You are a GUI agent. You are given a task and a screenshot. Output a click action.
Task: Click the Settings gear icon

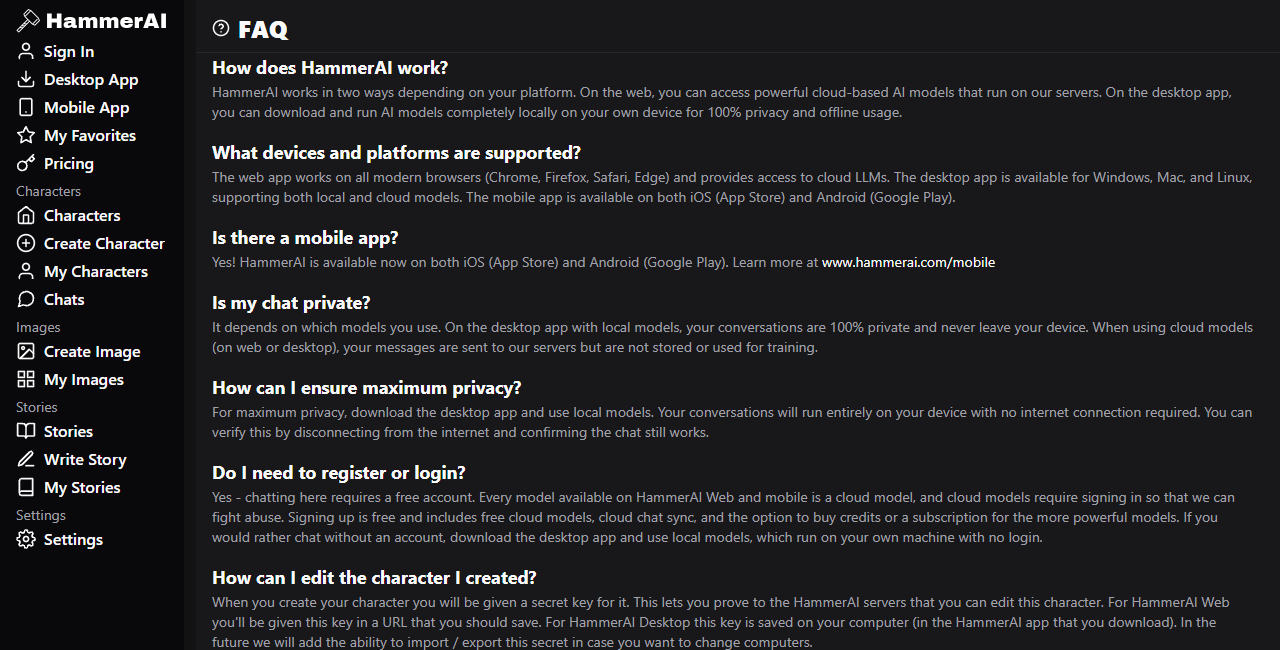[26, 540]
